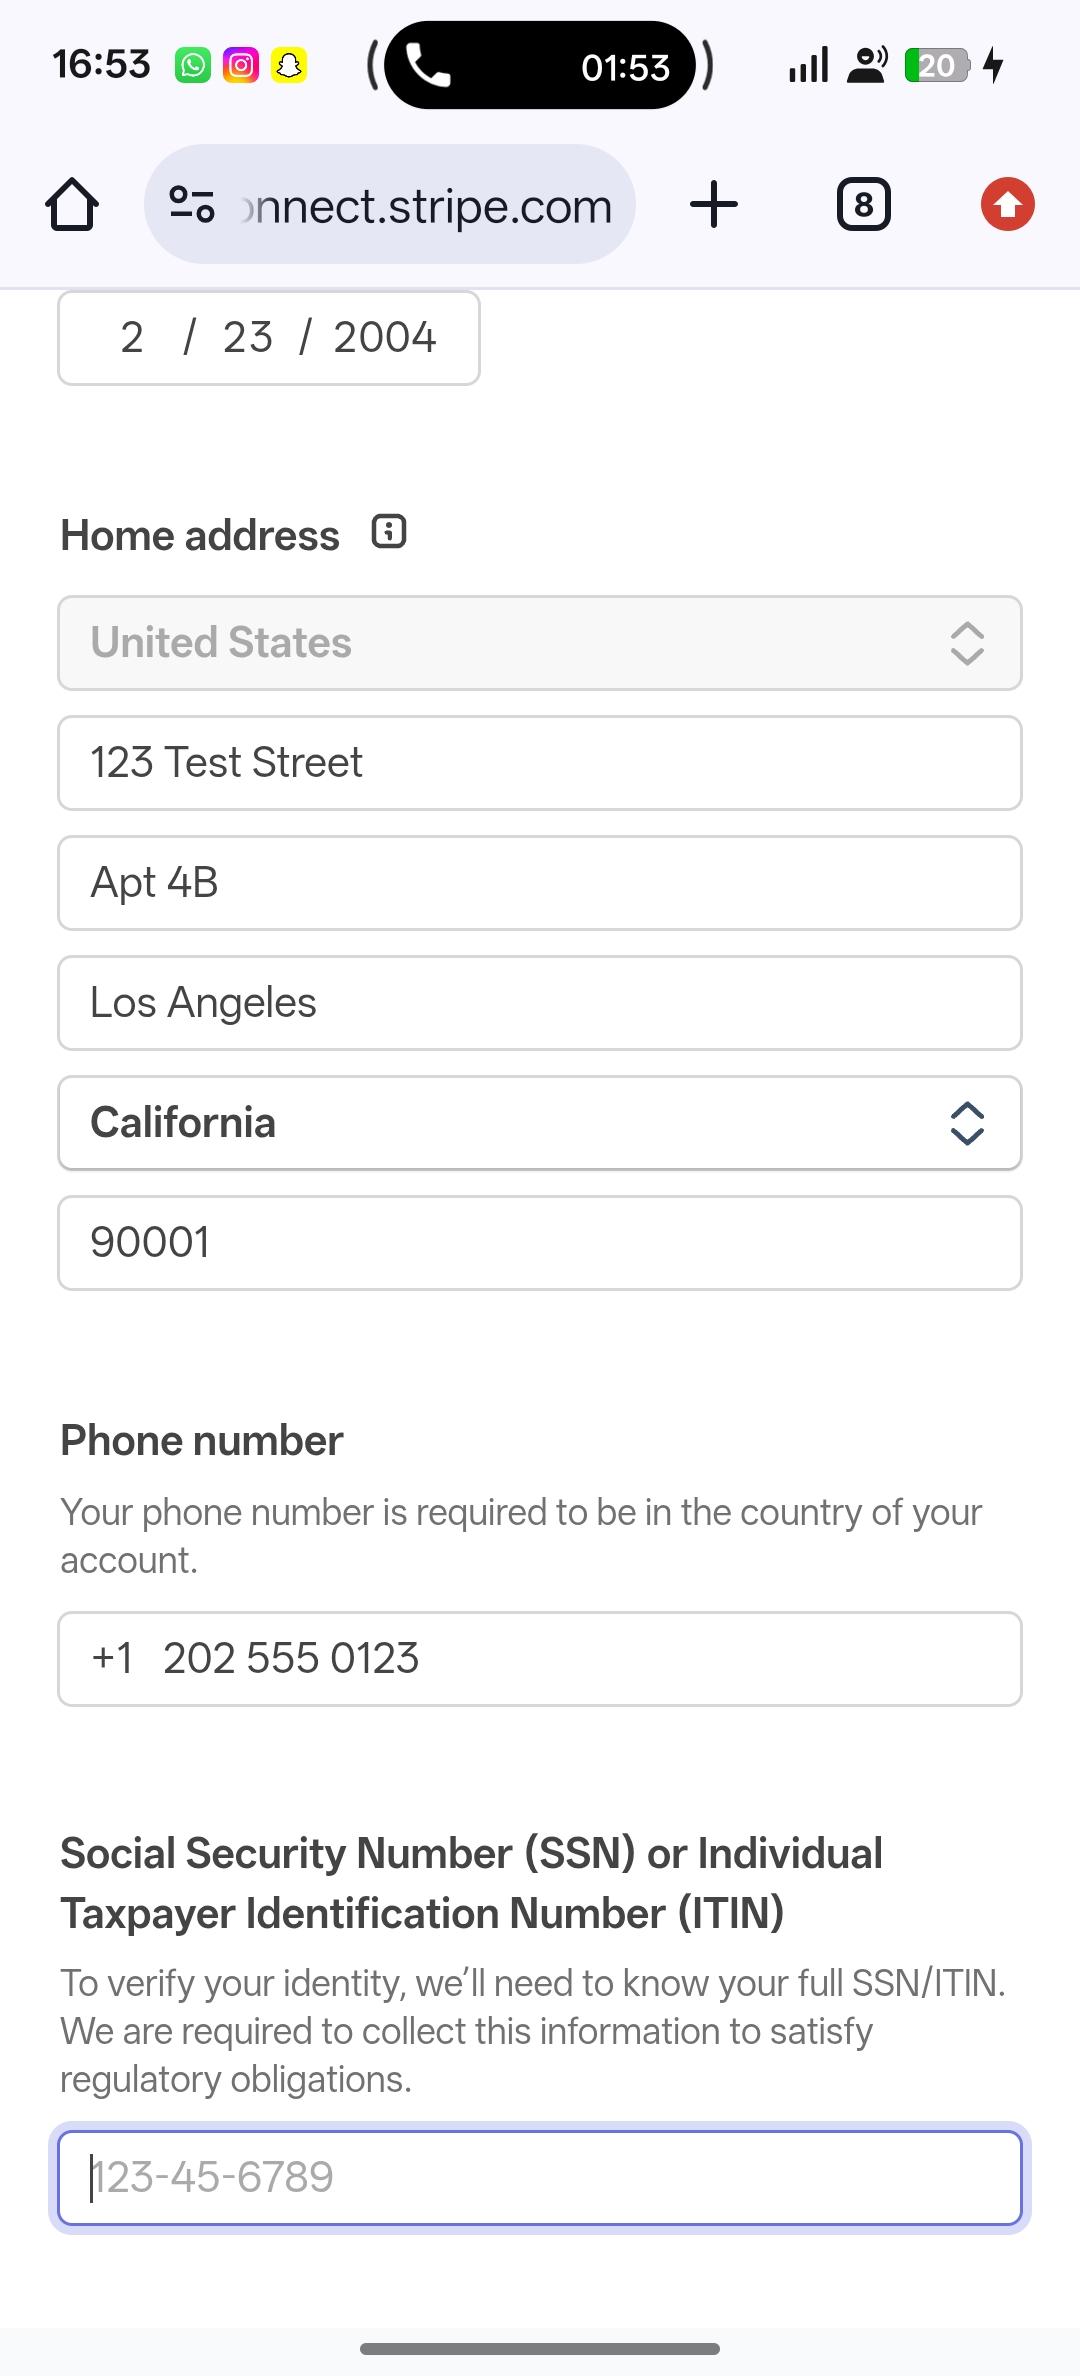
Task: Expand the California state dropdown
Action: tap(540, 1123)
